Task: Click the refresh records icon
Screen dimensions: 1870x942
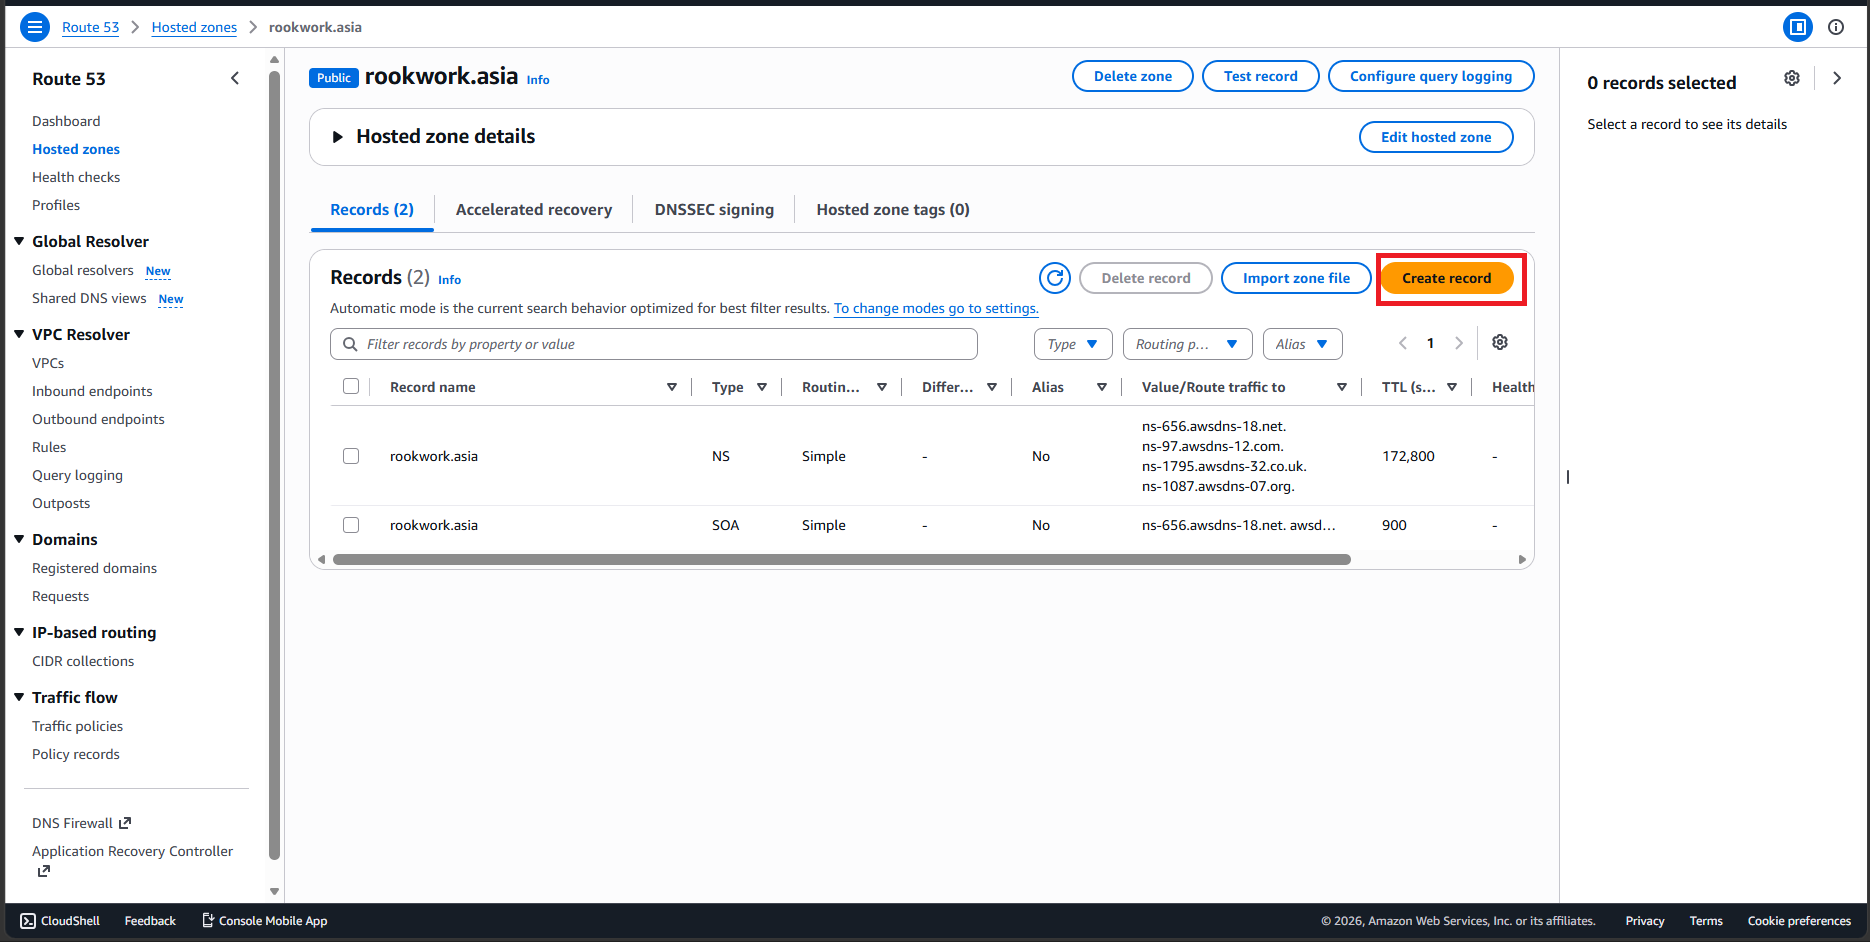Action: click(1055, 278)
